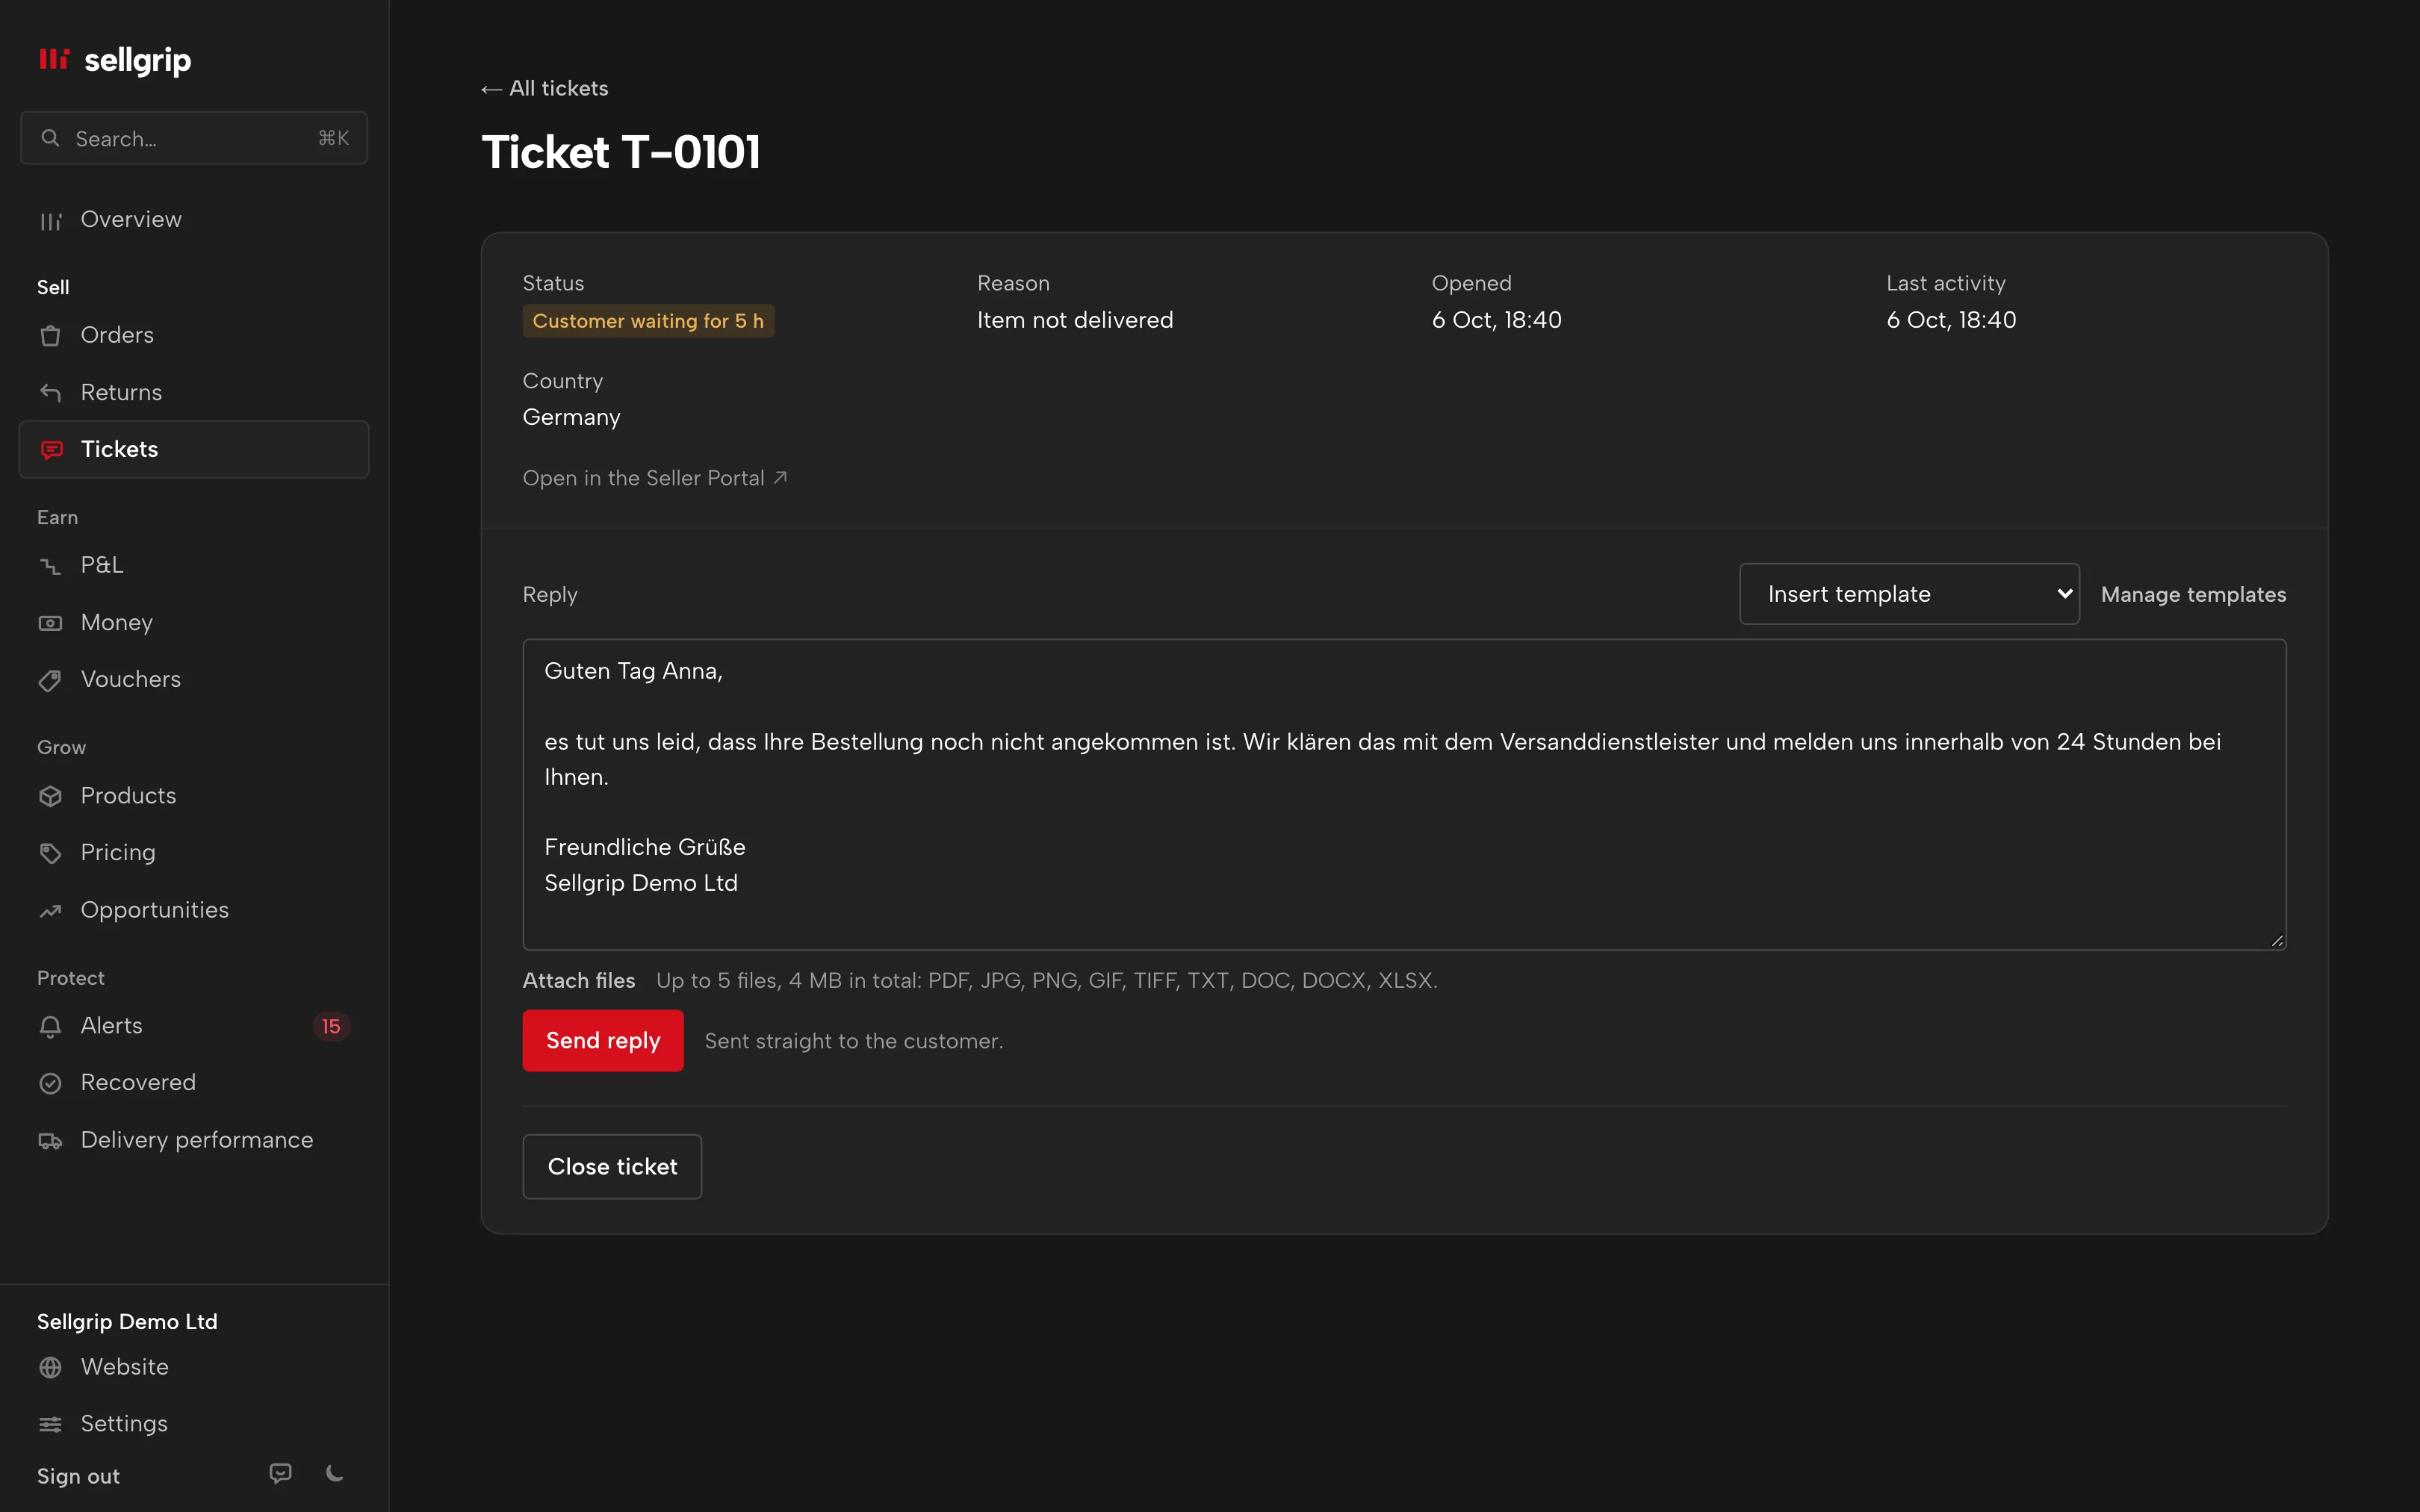Screen dimensions: 2420x1512
Task: Select the Returns menu item
Action: click(194, 392)
